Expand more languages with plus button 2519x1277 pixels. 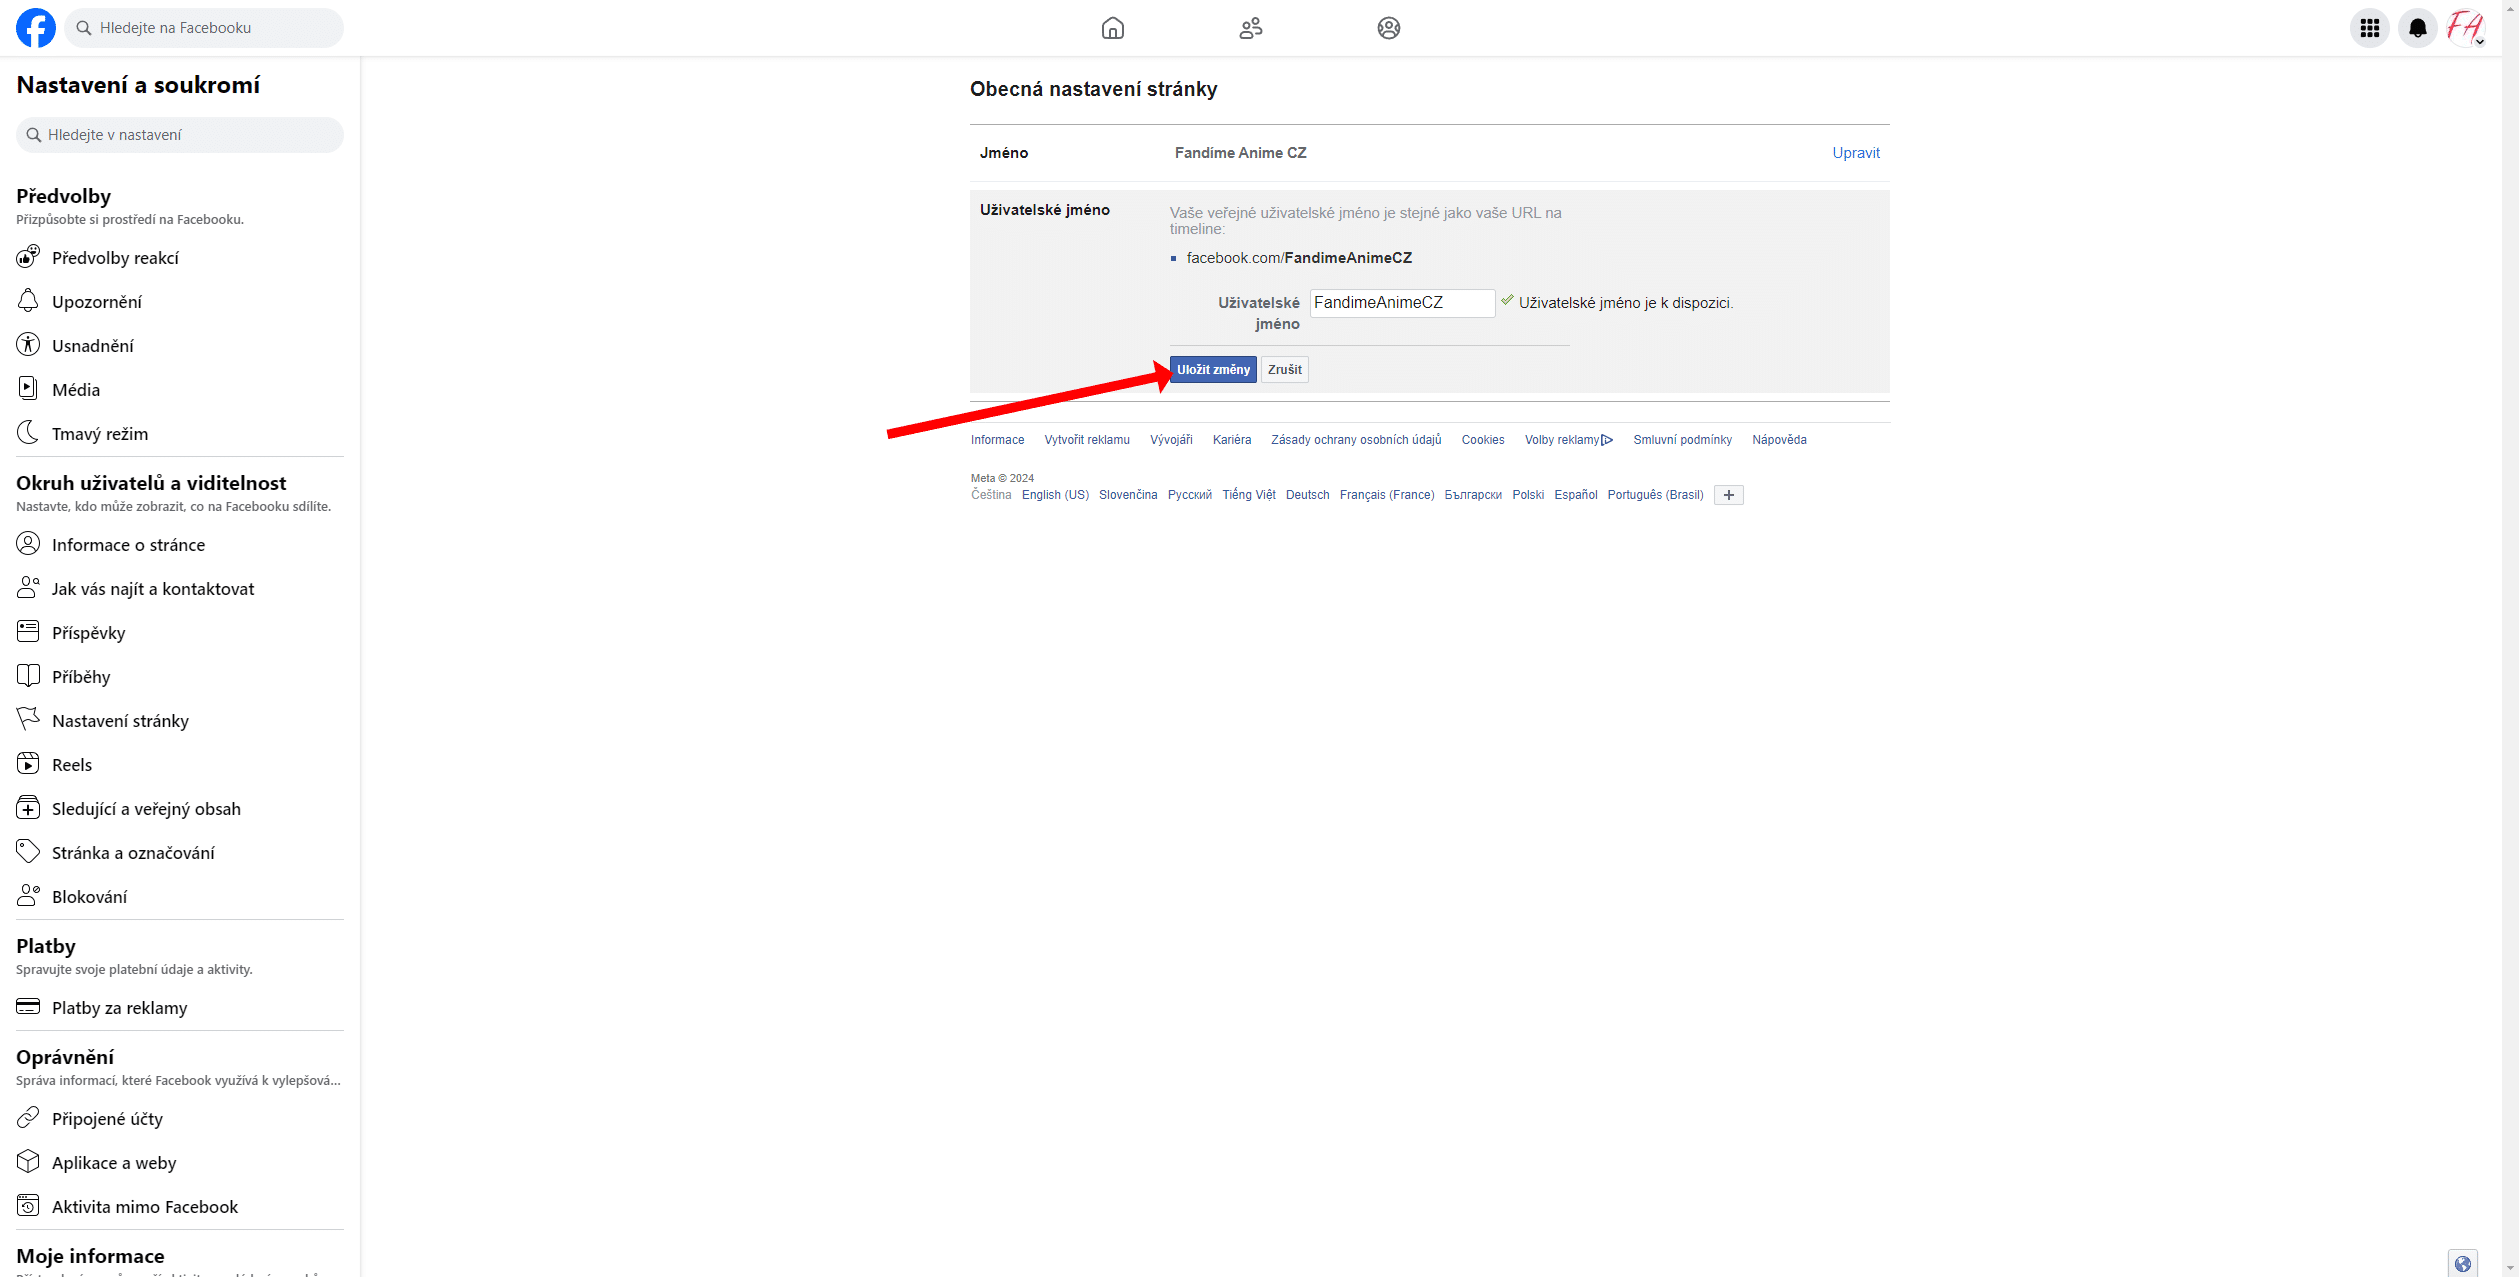pos(1728,495)
